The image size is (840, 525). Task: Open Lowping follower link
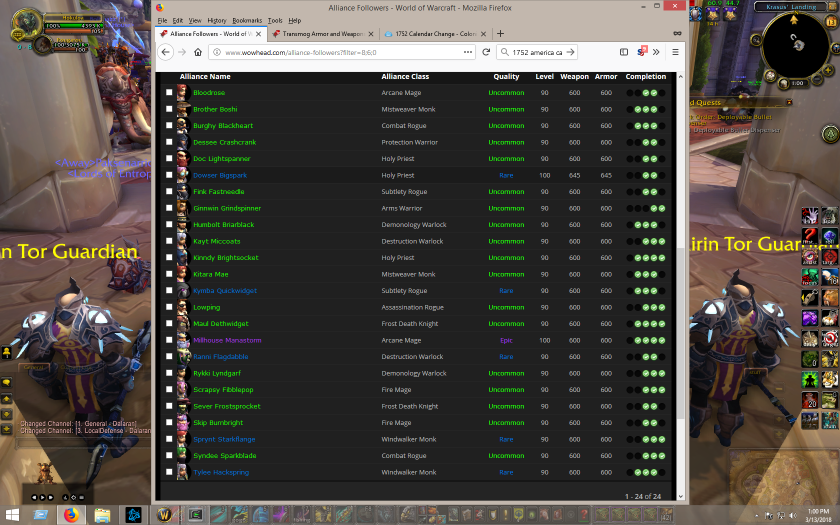[x=206, y=308]
